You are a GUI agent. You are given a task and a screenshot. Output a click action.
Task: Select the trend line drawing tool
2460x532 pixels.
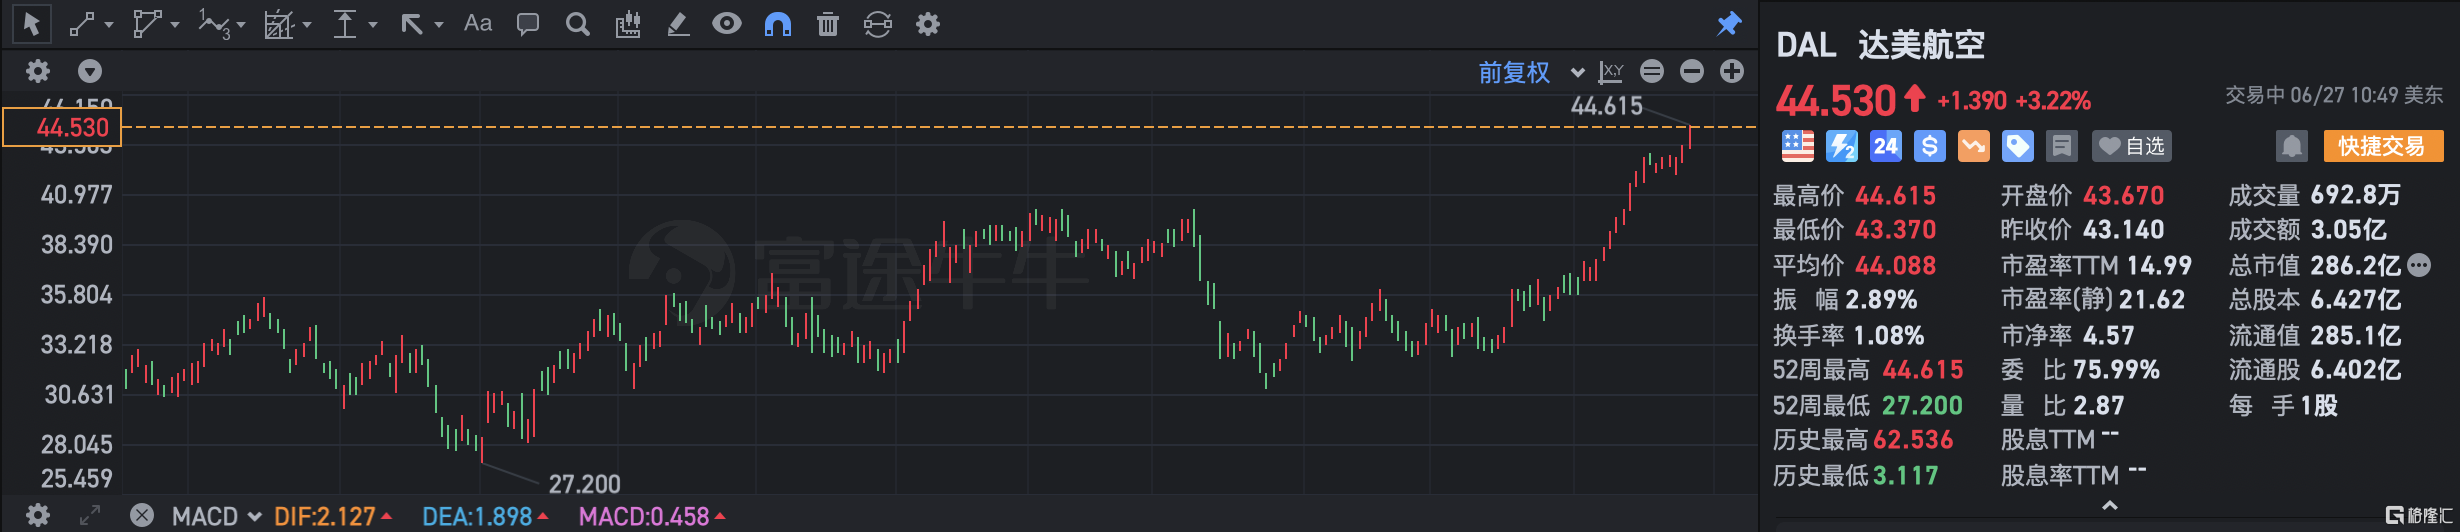point(82,24)
